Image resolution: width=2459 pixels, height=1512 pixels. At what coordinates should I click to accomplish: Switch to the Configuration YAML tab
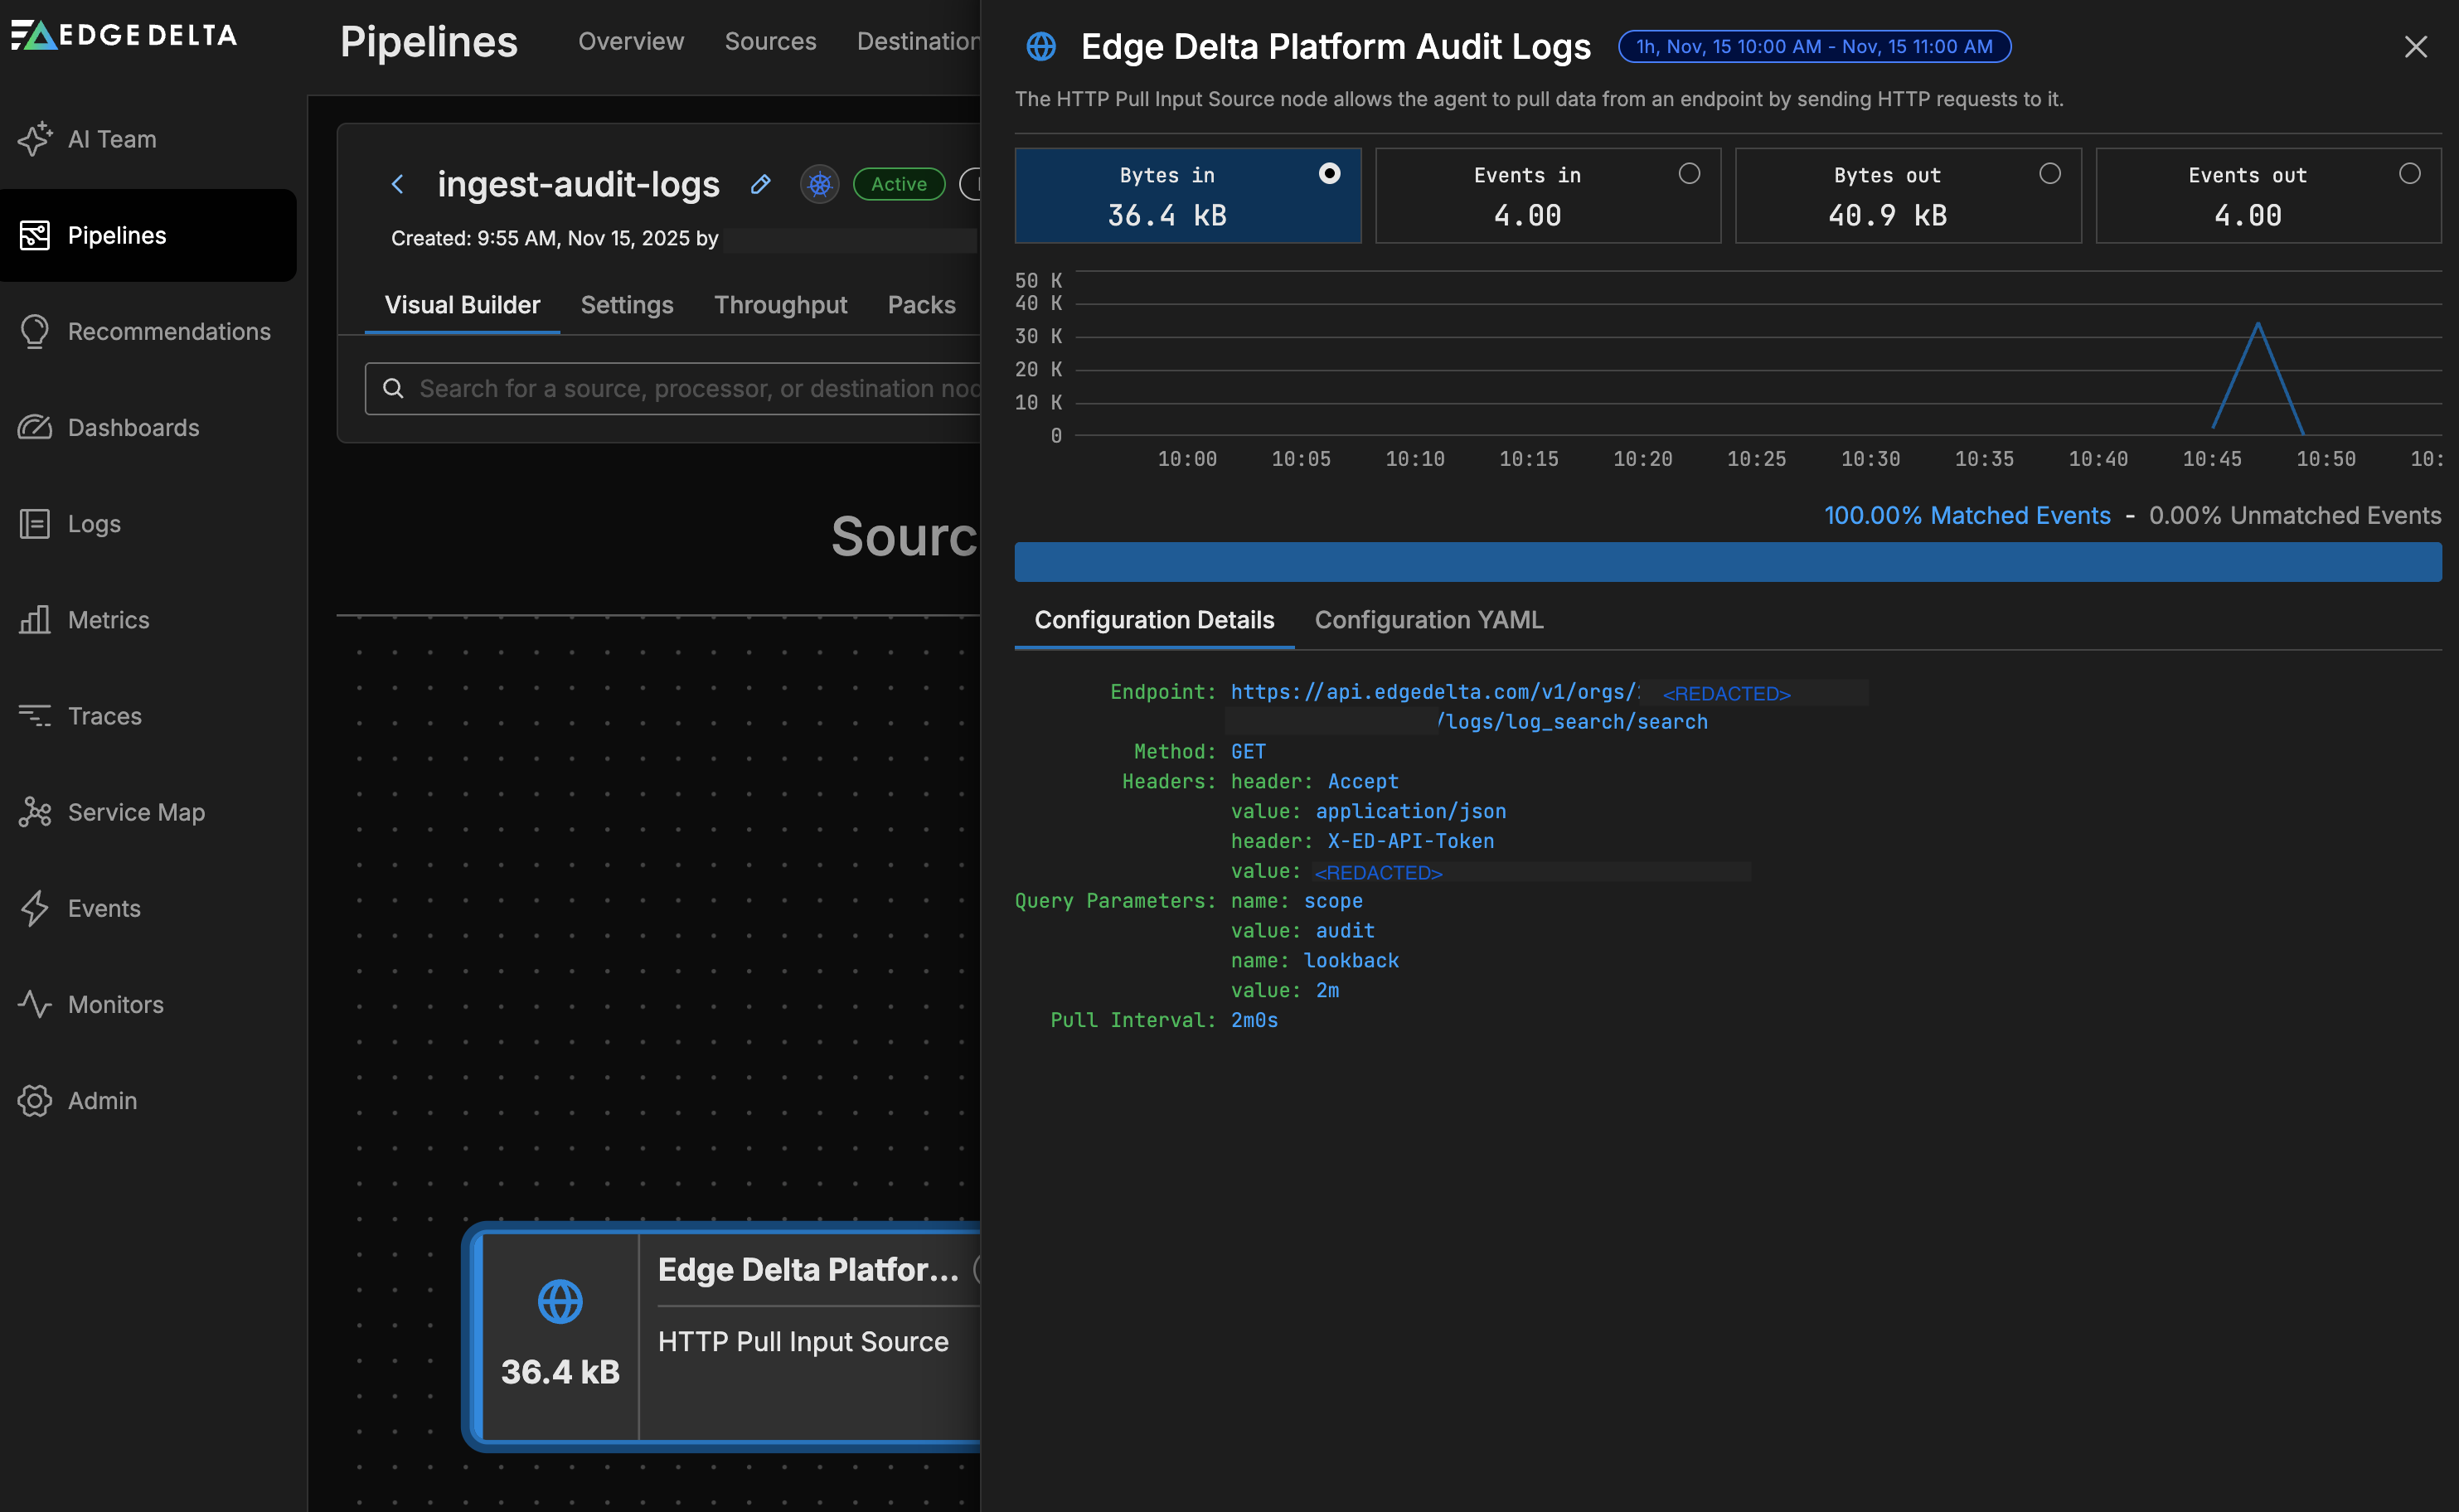[1428, 620]
